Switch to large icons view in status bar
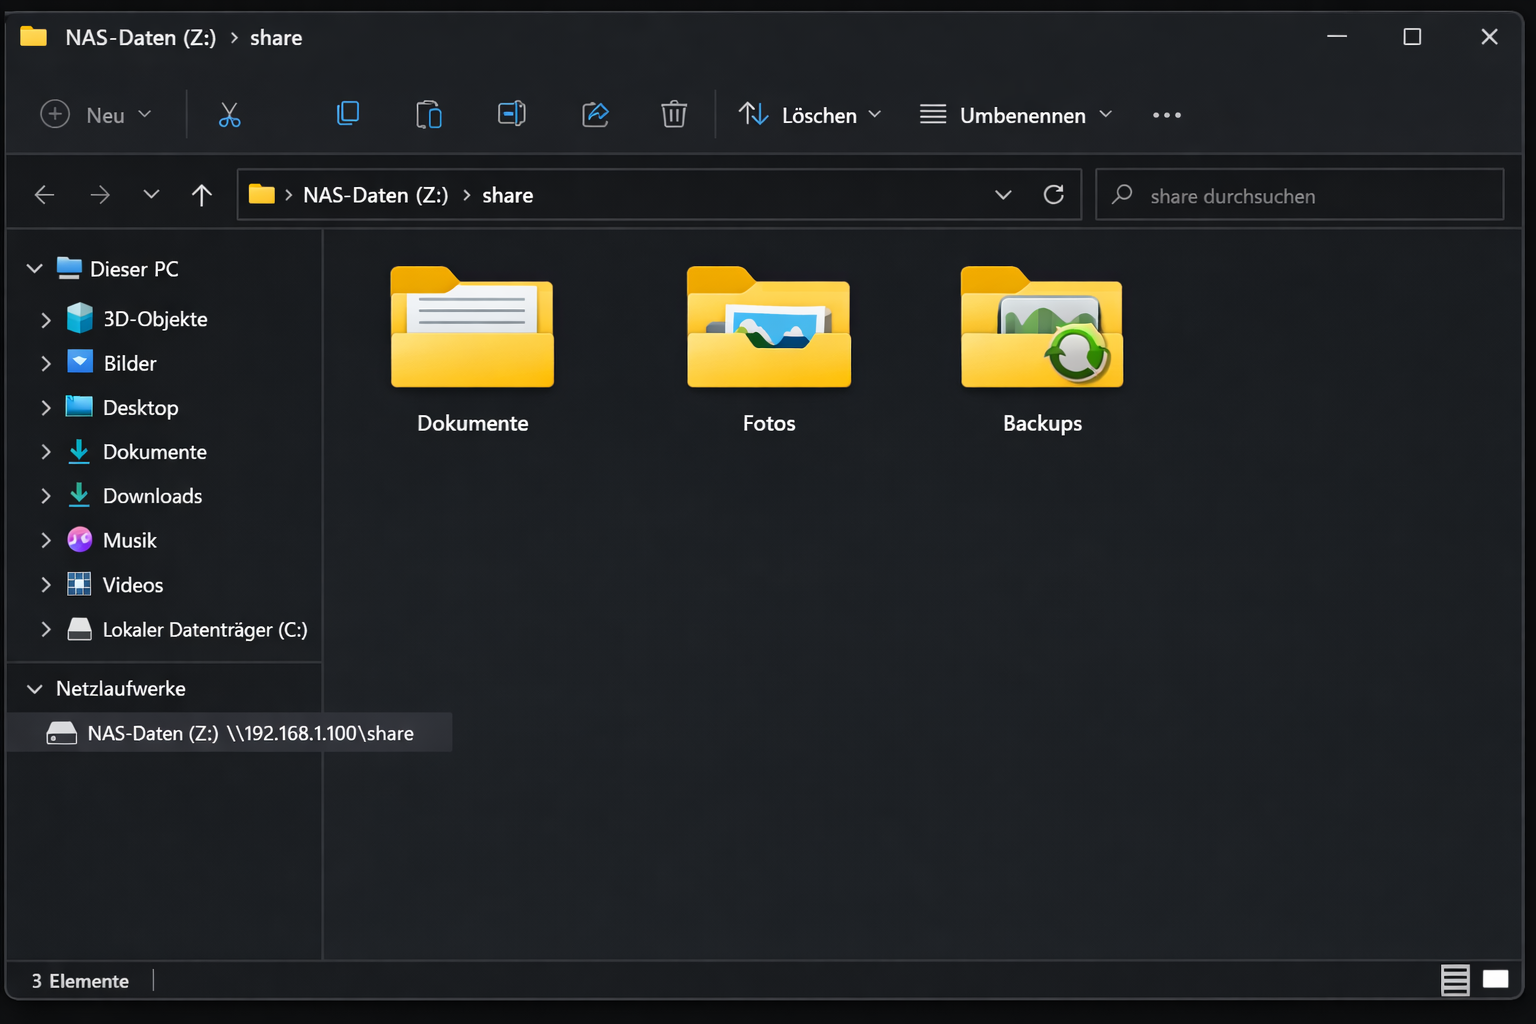Viewport: 1536px width, 1024px height. (1495, 980)
